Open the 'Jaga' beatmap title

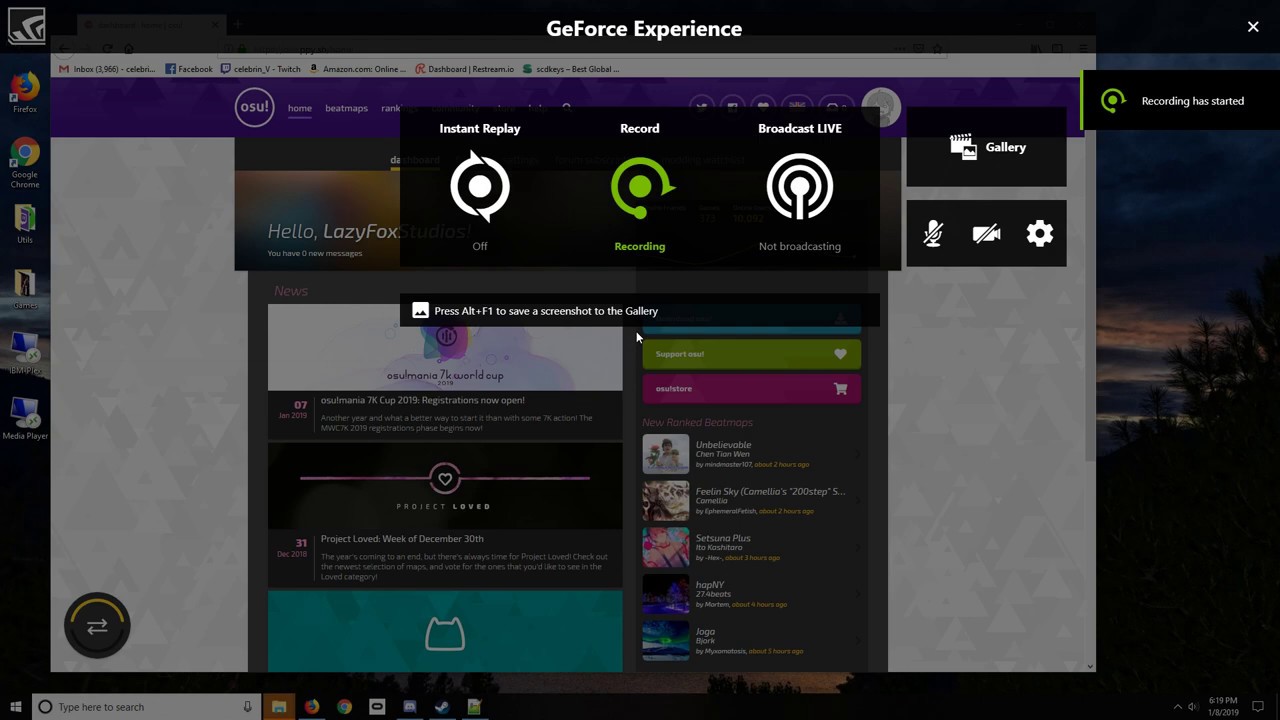point(705,632)
